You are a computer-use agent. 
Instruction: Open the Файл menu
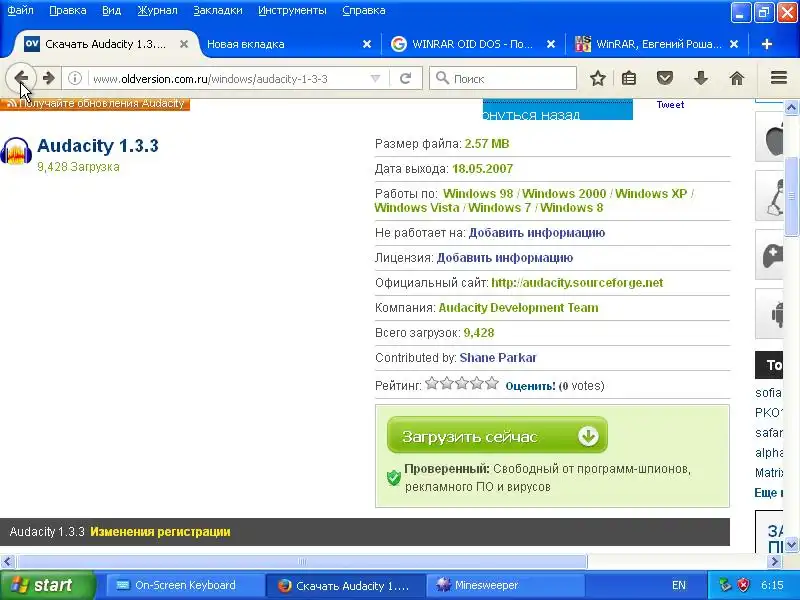[20, 10]
